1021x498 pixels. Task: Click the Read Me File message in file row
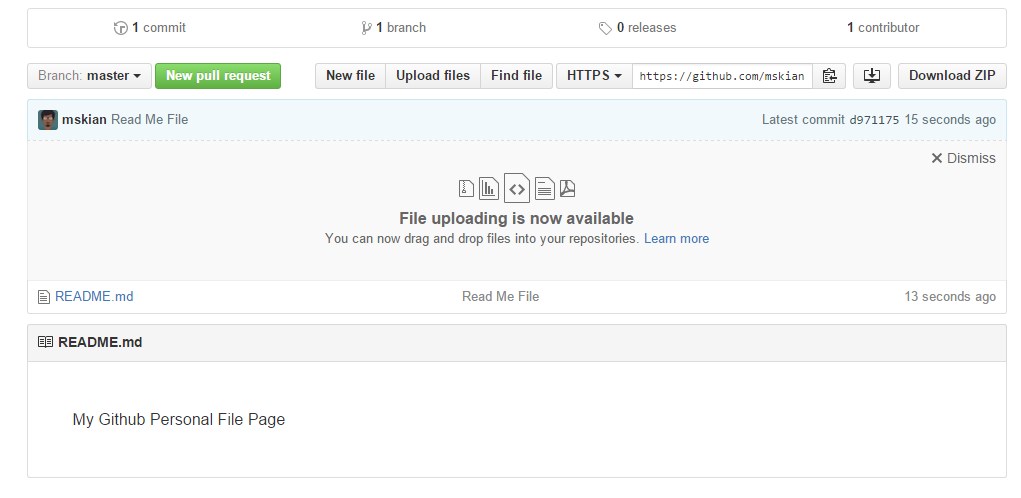pyautogui.click(x=501, y=297)
